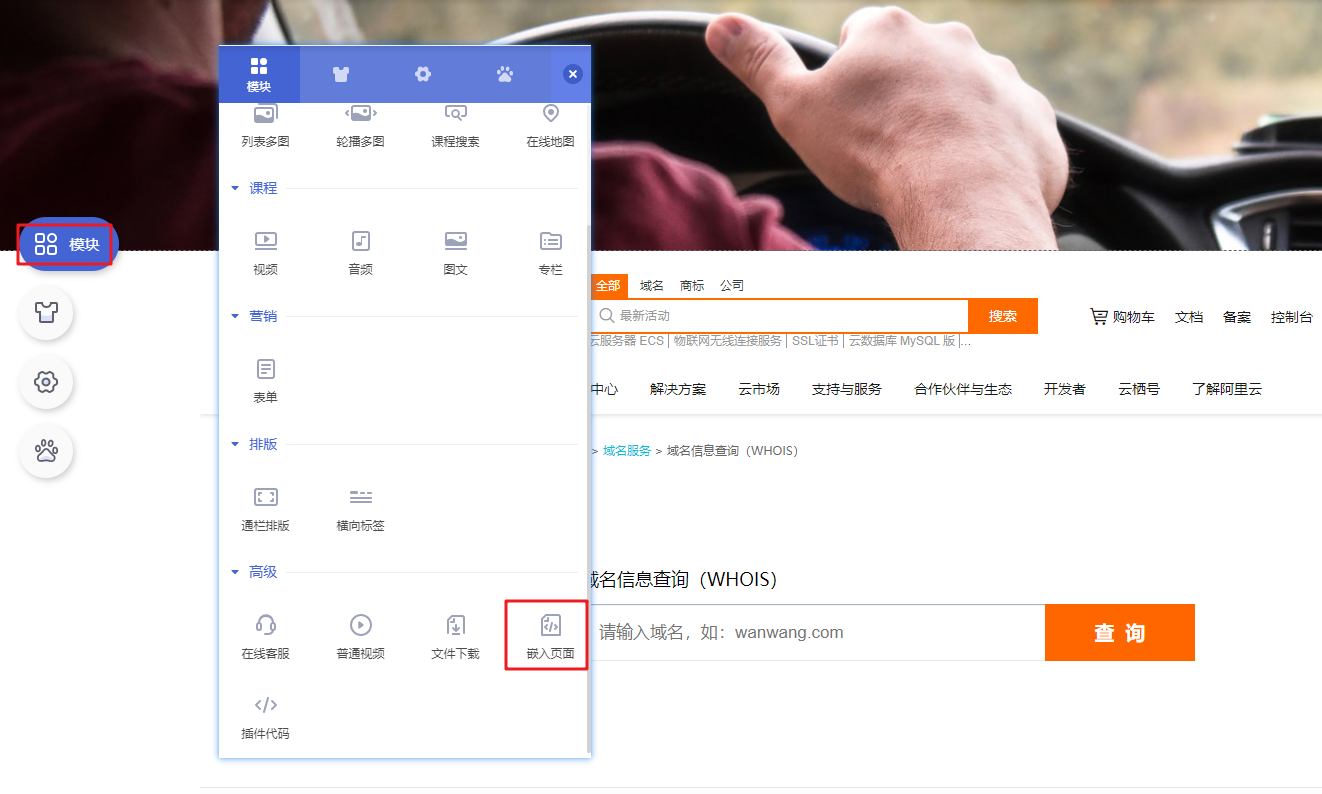Add the 在线客服 module

pyautogui.click(x=265, y=638)
